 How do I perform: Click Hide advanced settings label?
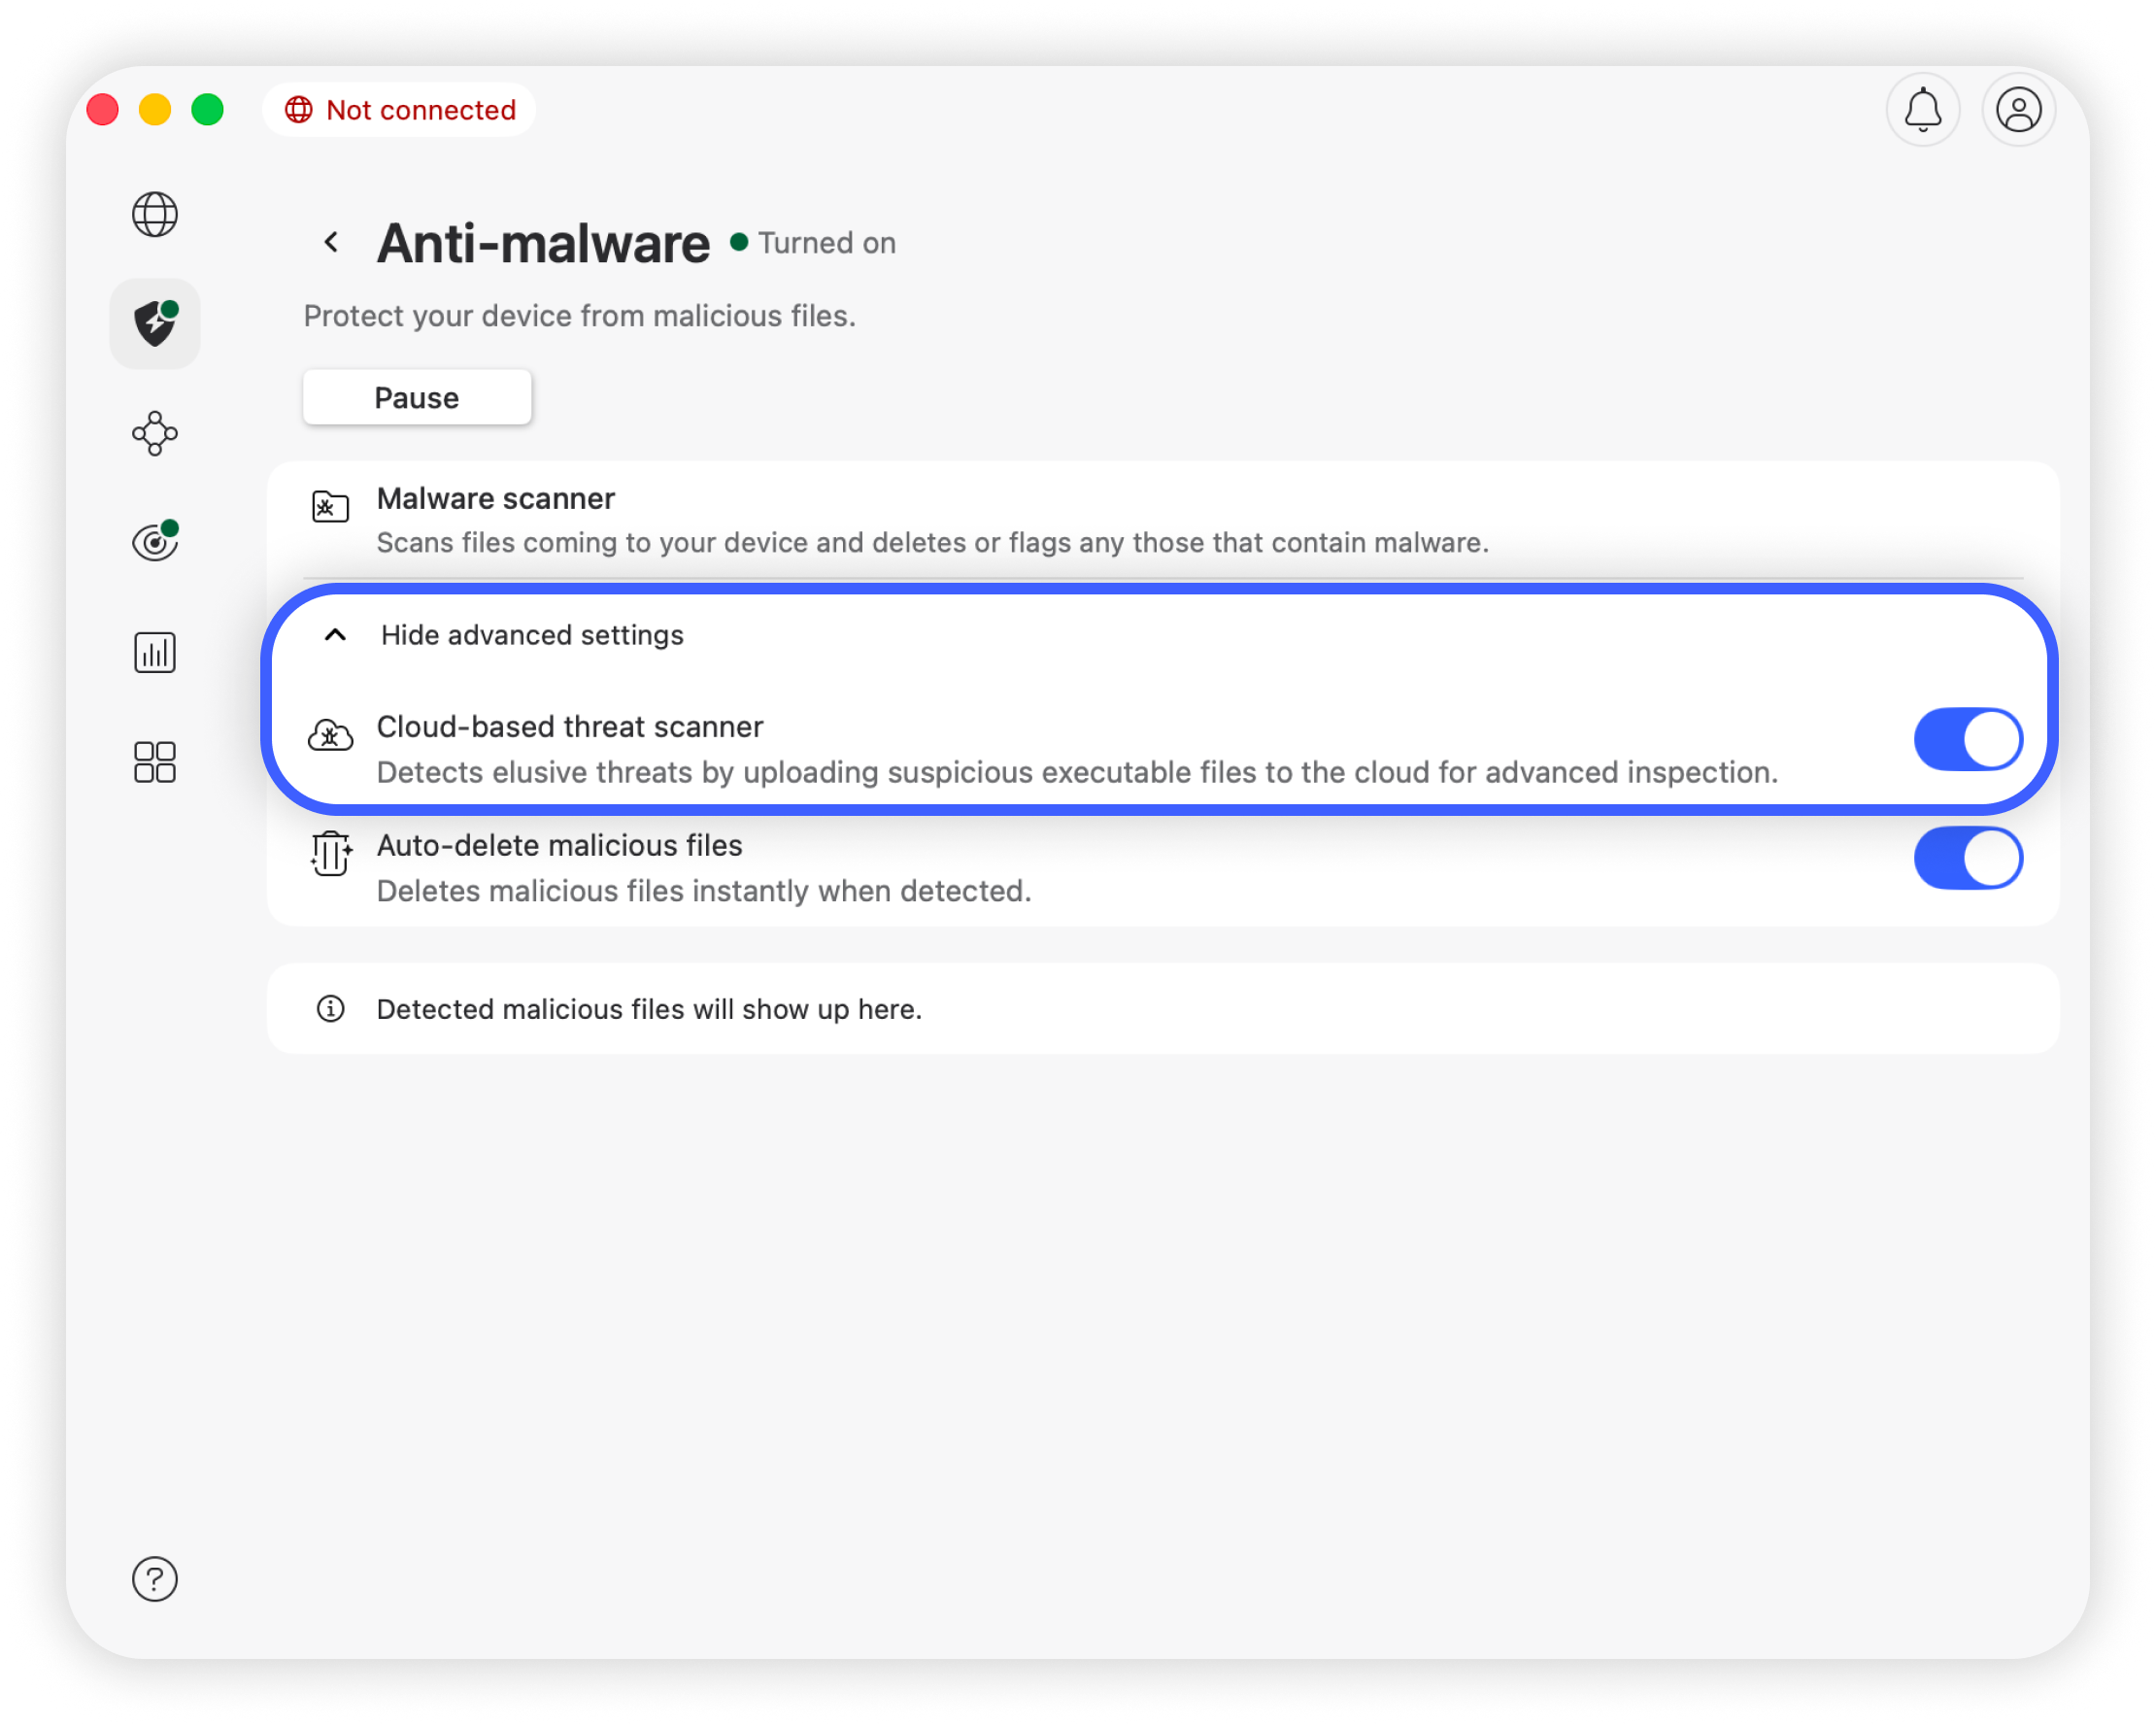tap(532, 635)
